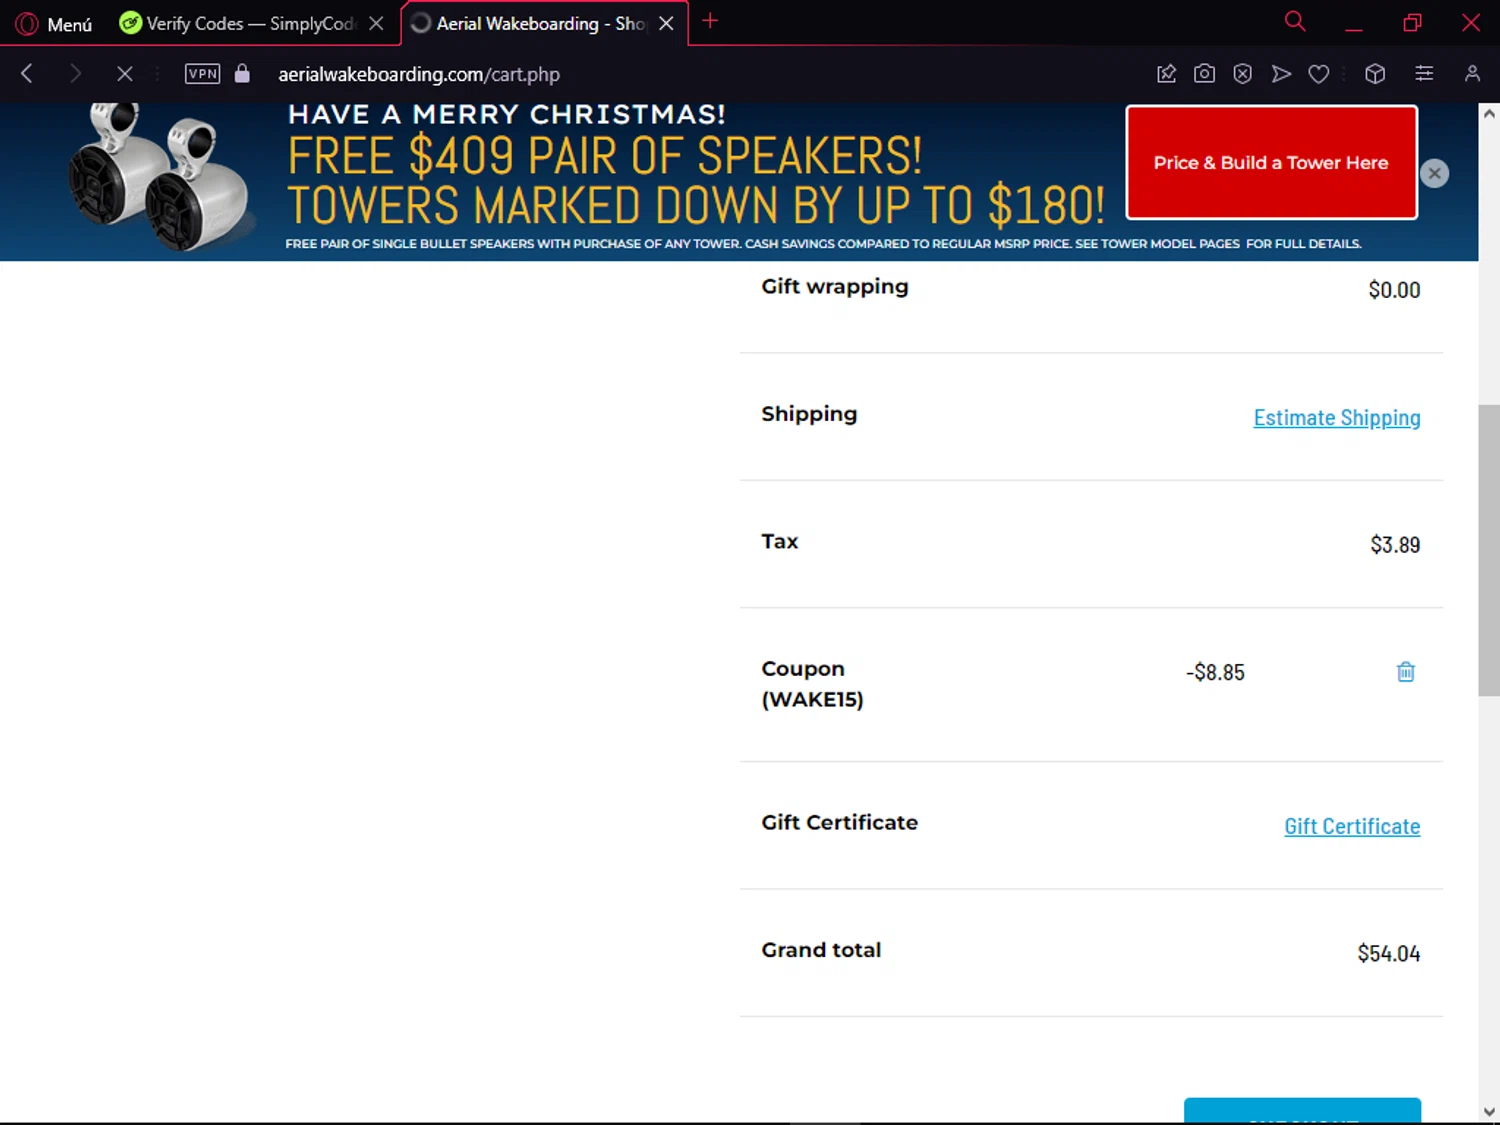Close the Opera browser window

click(x=1470, y=22)
